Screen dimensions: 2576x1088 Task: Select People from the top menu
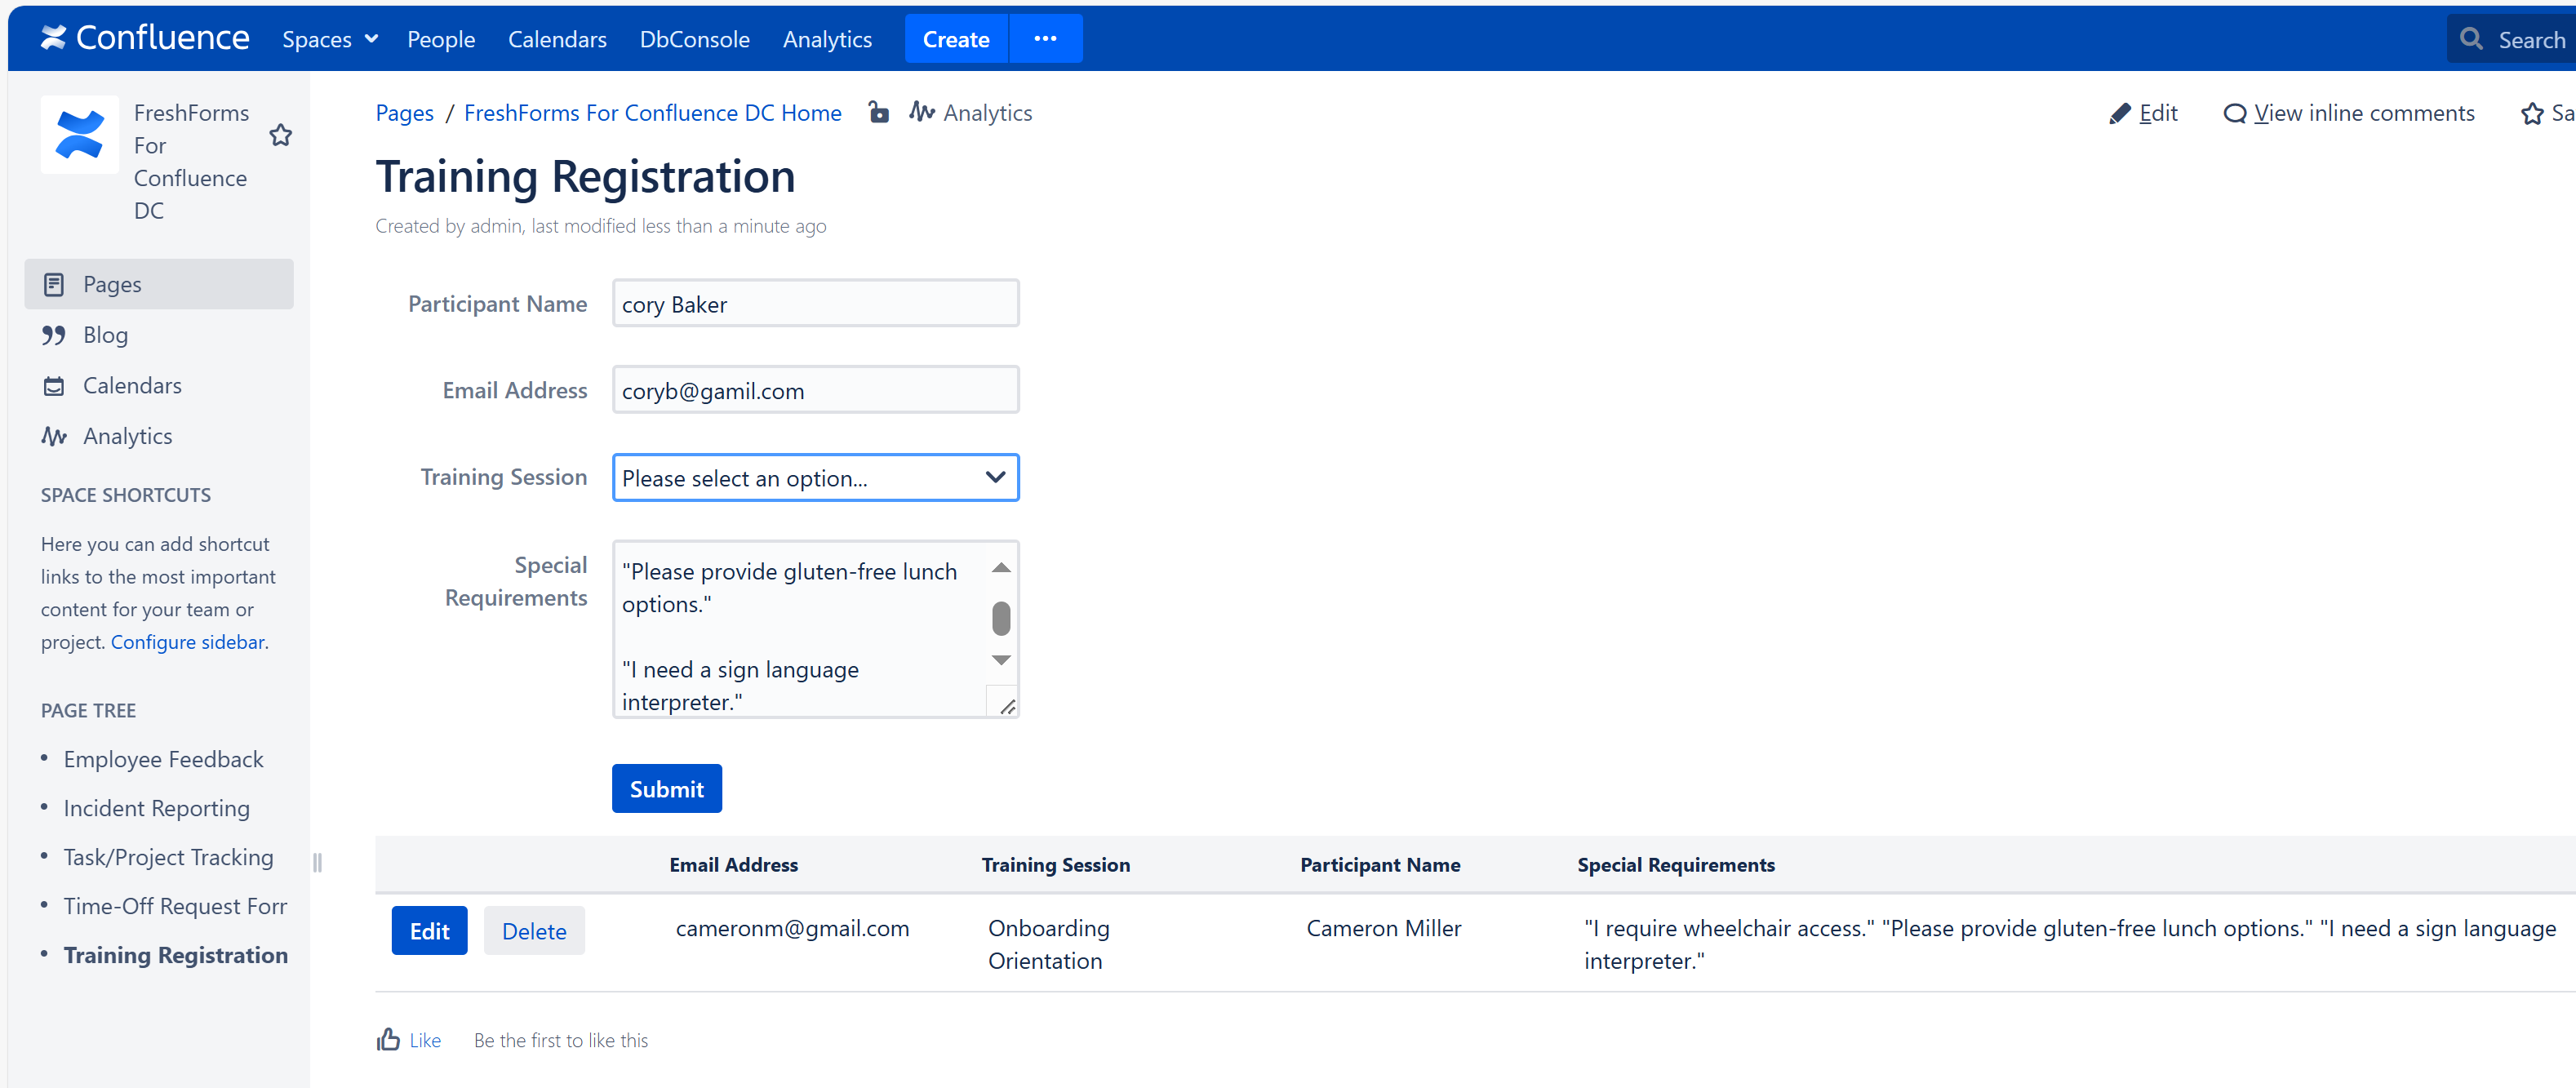441,39
